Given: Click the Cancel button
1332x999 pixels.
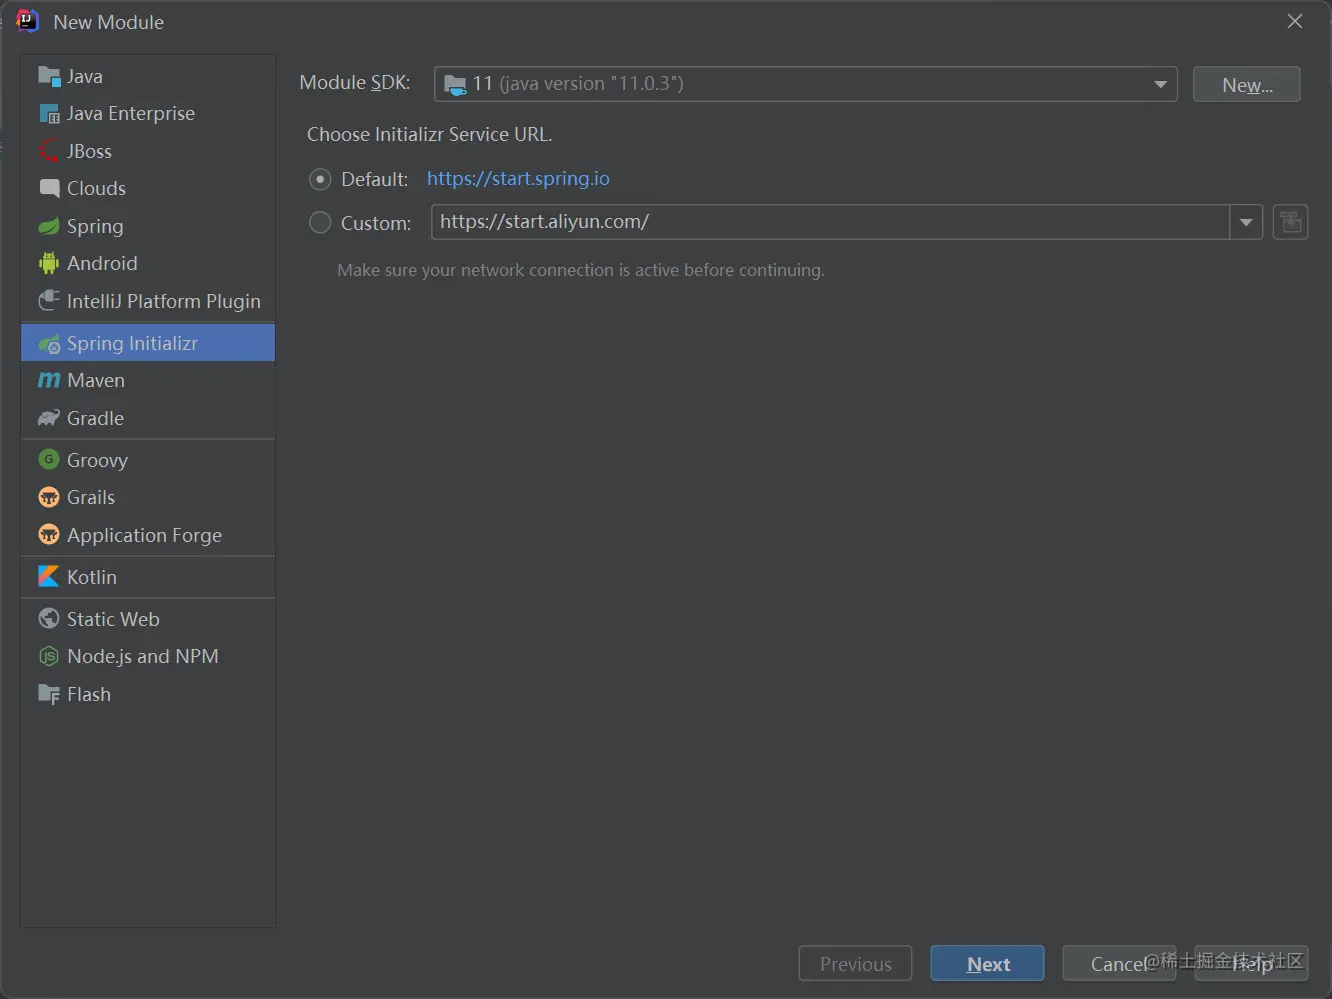Looking at the screenshot, I should click(1119, 963).
